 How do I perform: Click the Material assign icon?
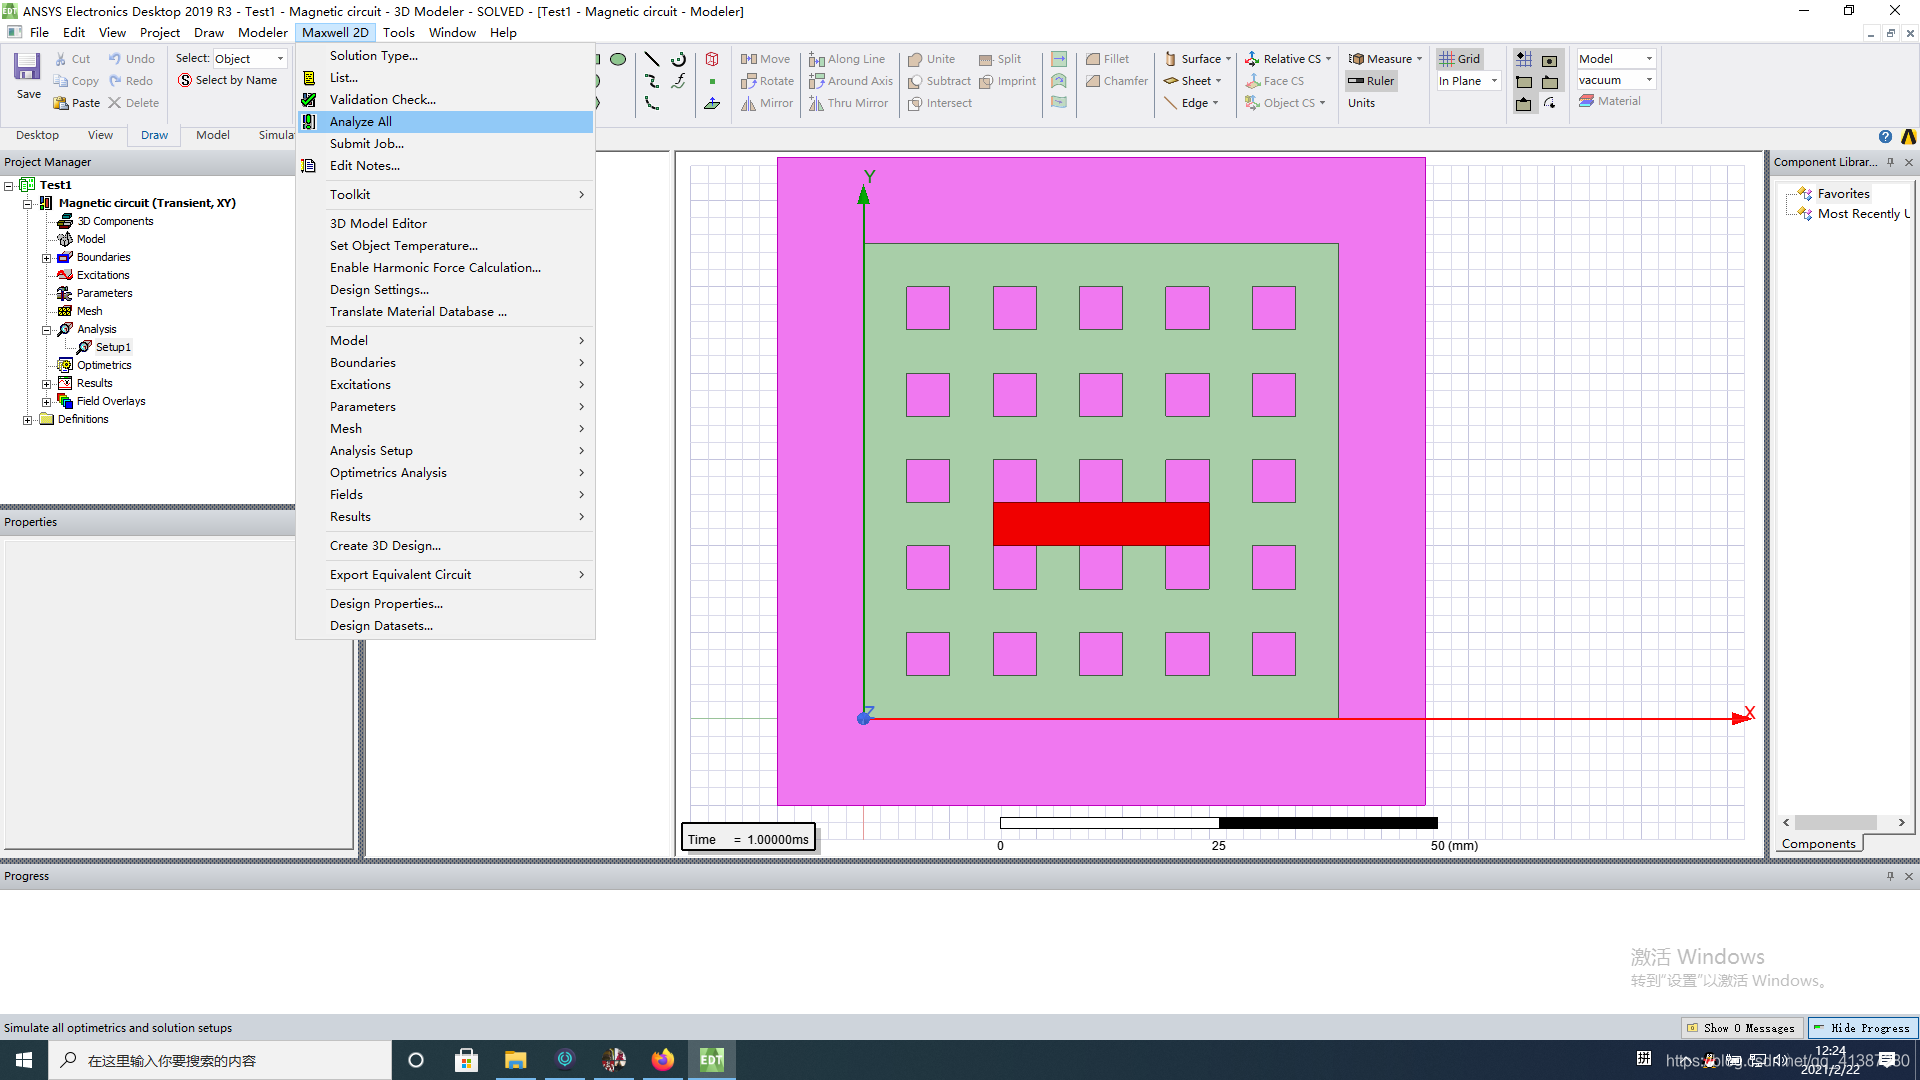(x=1586, y=101)
